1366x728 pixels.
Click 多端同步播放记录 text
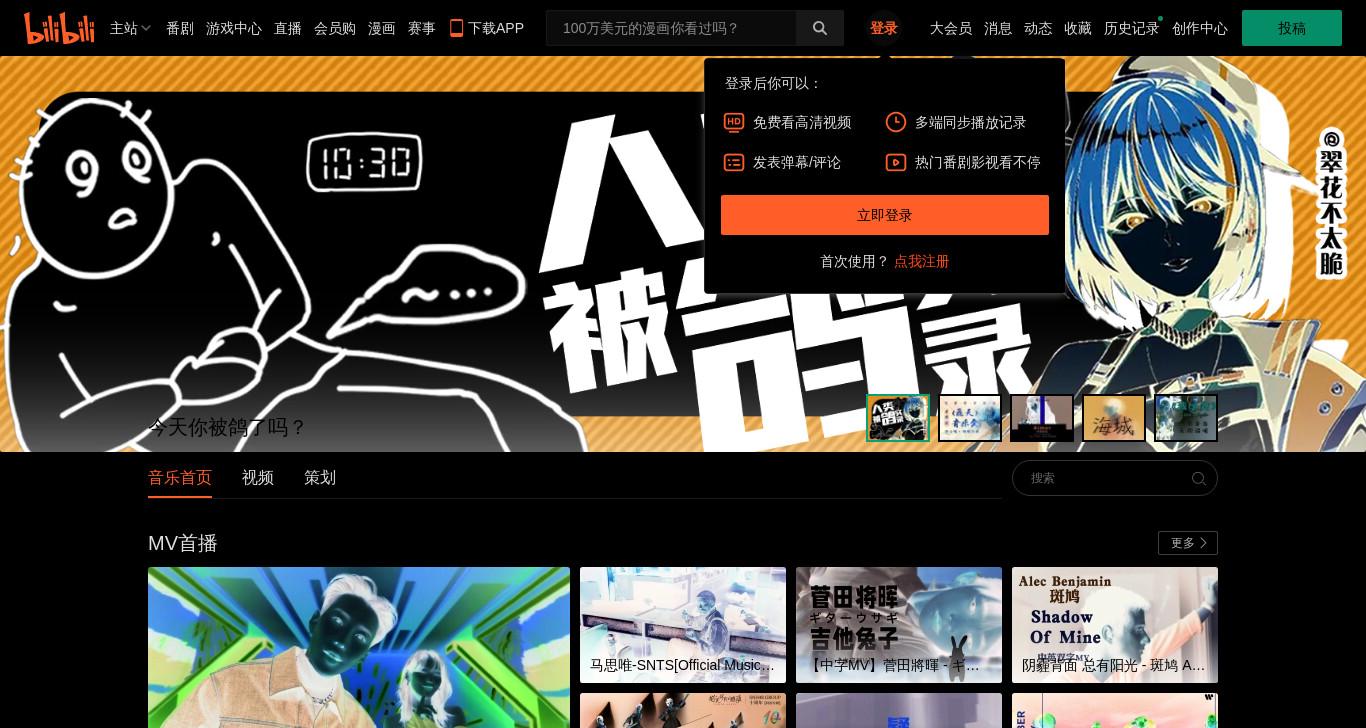tap(971, 122)
